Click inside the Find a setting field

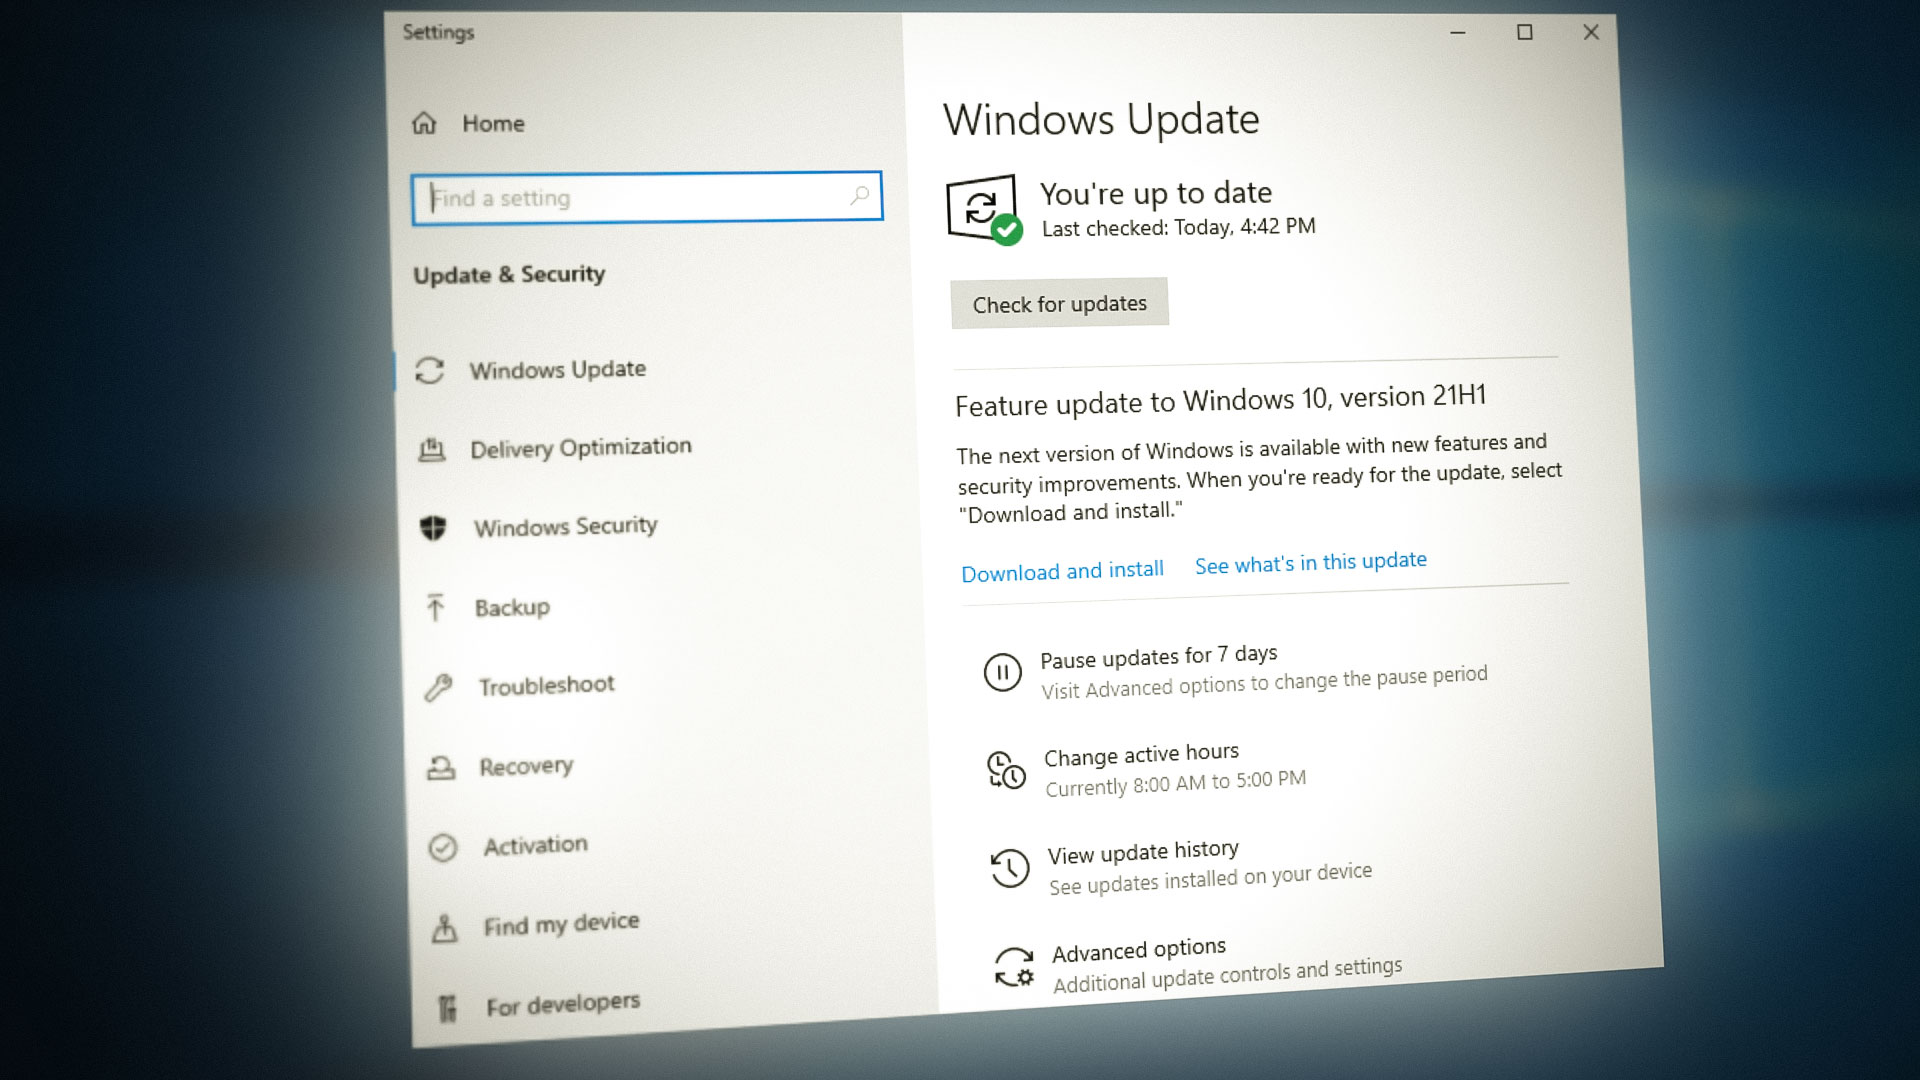point(645,198)
